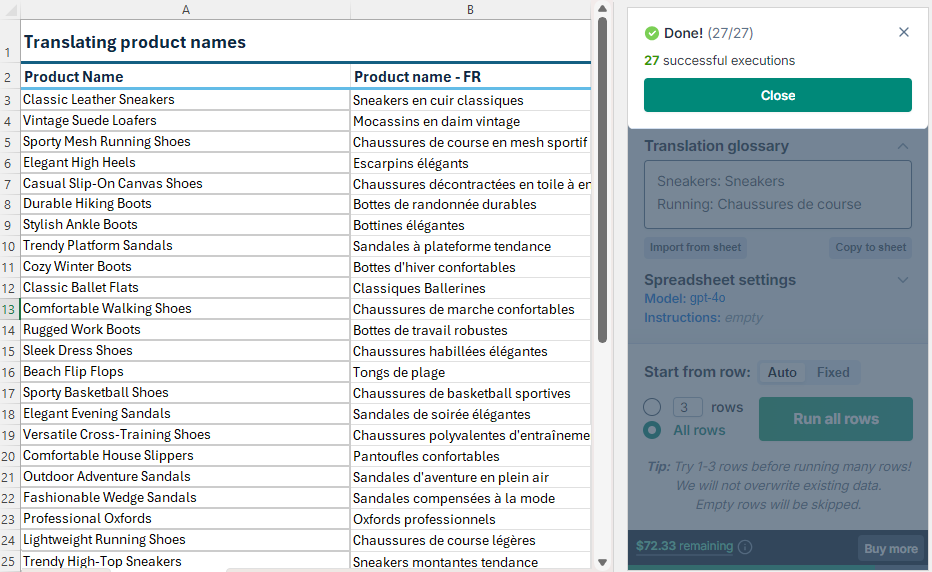Click scroll down arrow of the sheet scrollbar
The height and width of the screenshot is (572, 932).
tap(602, 562)
